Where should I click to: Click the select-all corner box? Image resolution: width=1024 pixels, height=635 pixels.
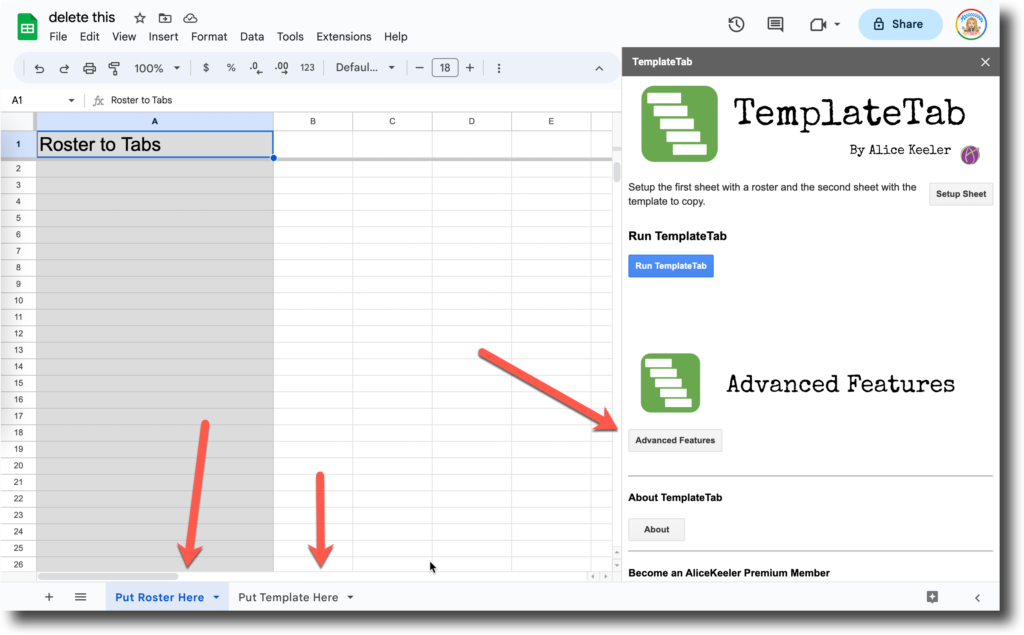(x=18, y=122)
